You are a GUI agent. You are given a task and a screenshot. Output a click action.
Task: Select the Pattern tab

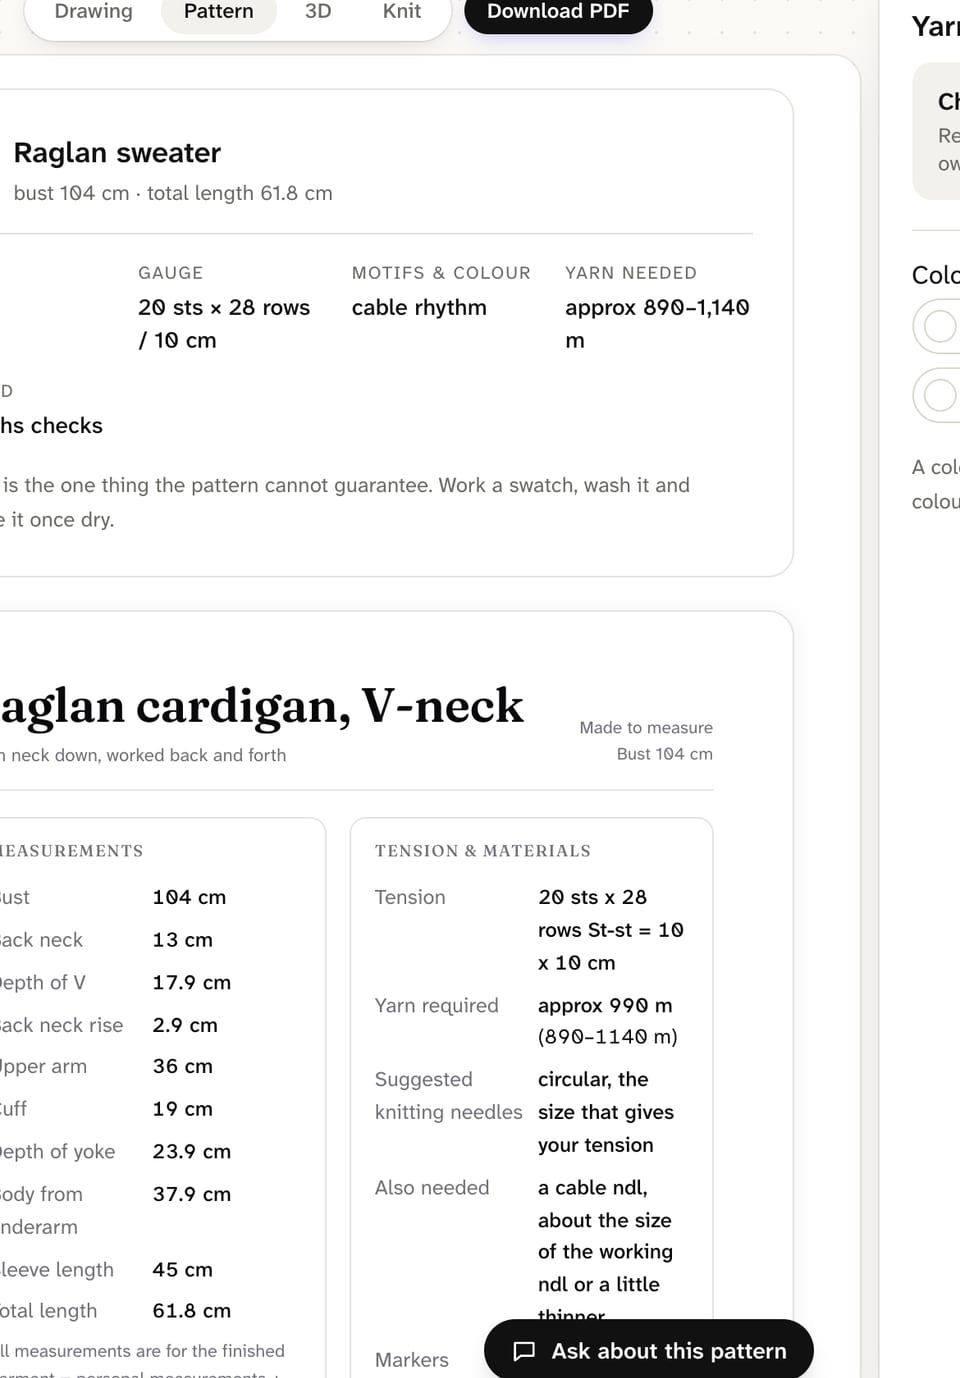click(219, 11)
